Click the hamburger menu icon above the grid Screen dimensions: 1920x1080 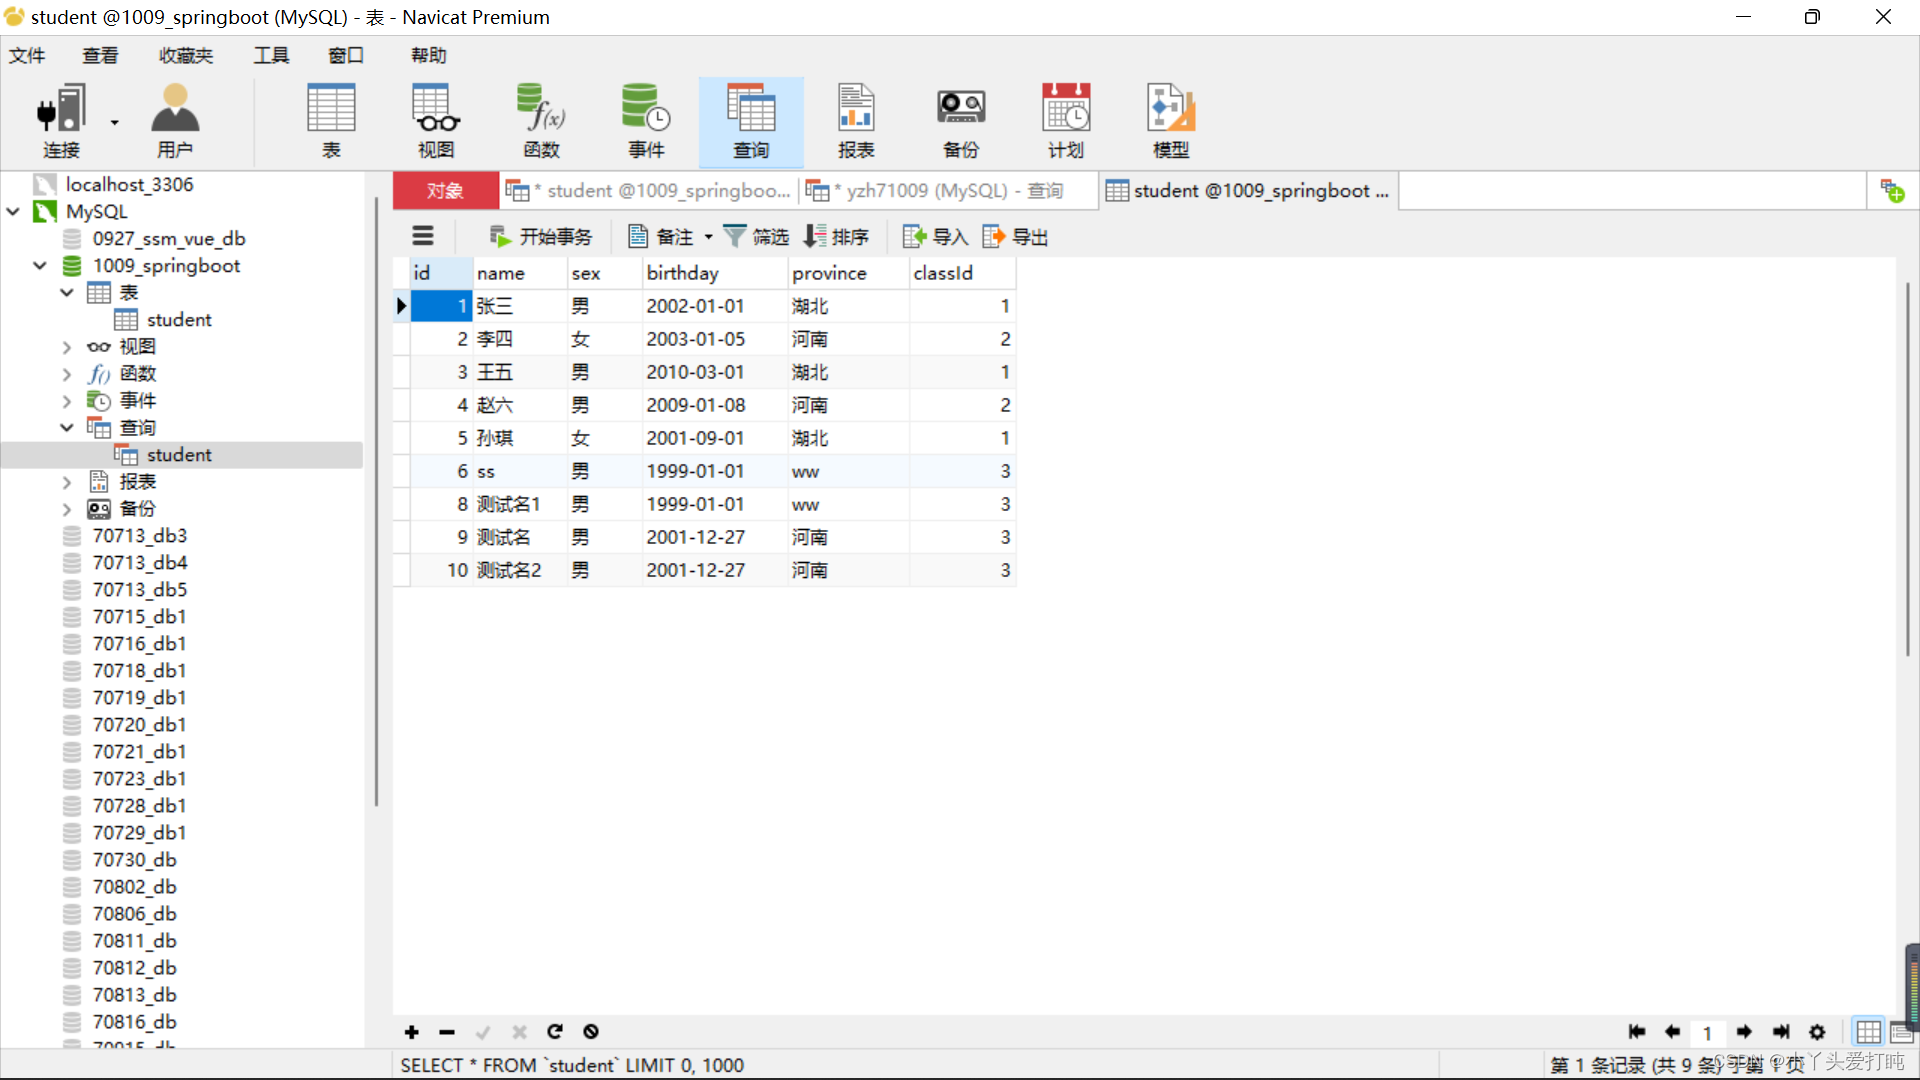[423, 236]
